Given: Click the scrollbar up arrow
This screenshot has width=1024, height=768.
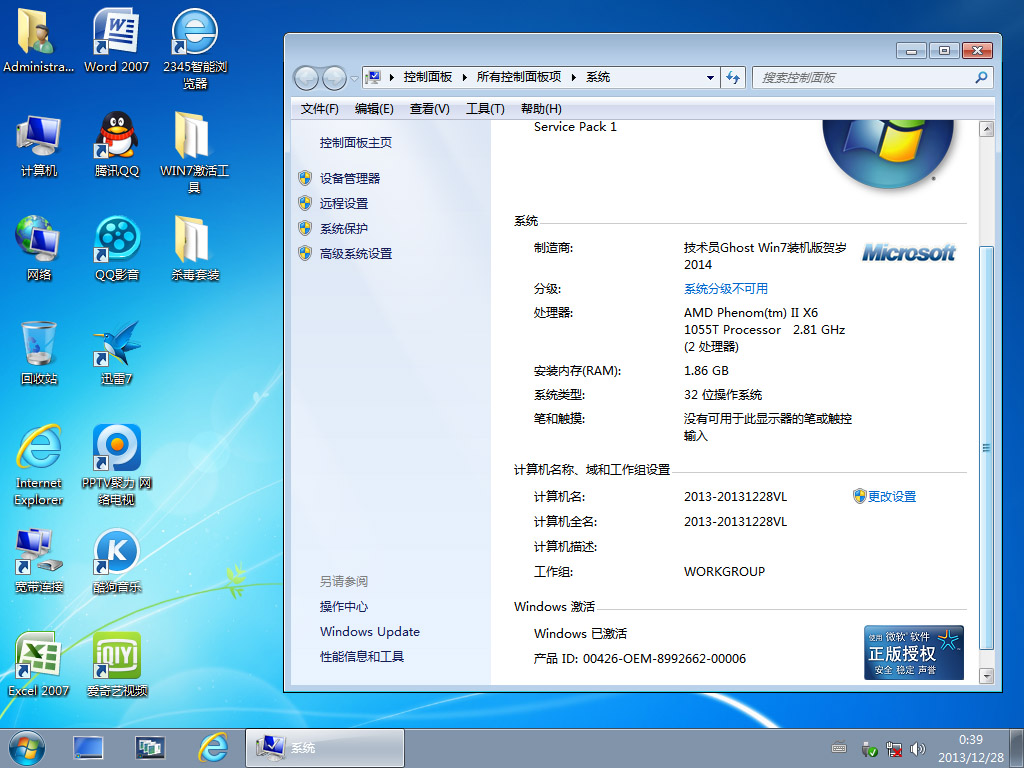Looking at the screenshot, I should coord(987,129).
